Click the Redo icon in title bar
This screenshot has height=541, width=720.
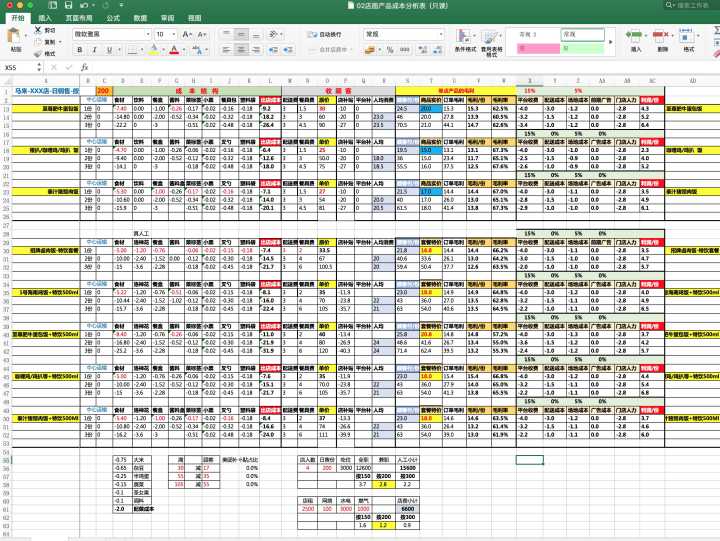click(x=105, y=6)
